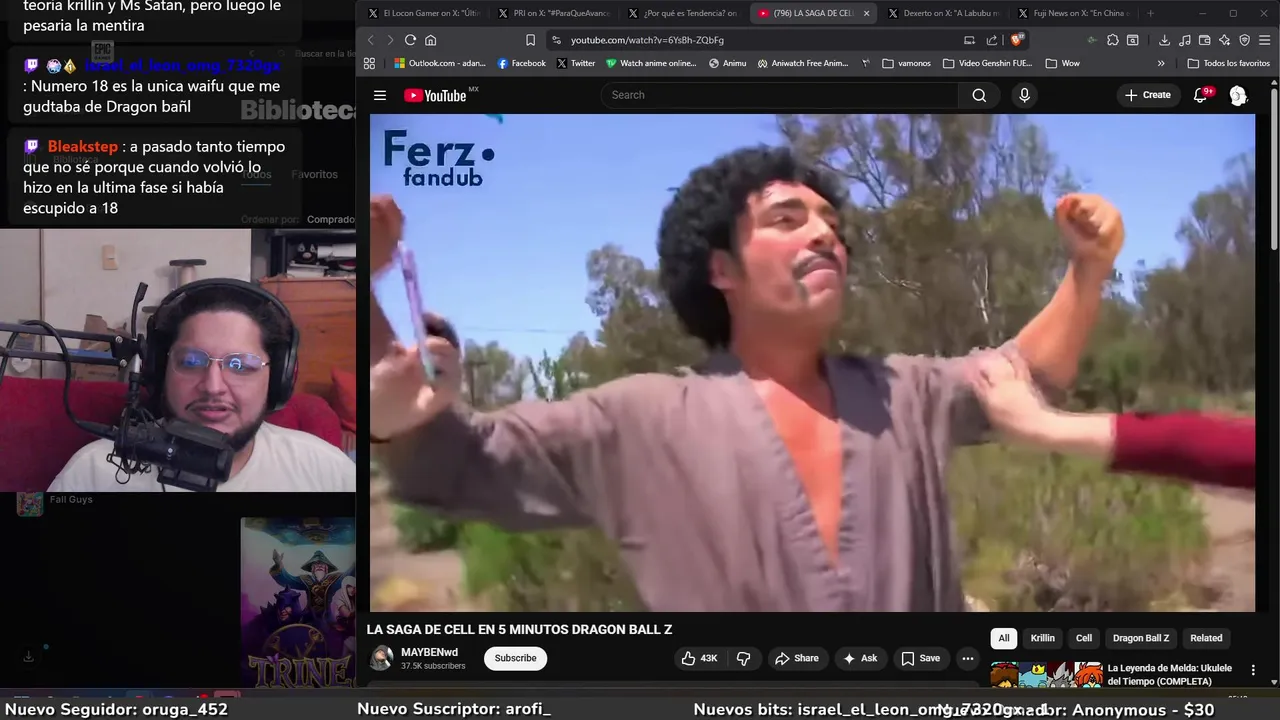
Task: Open the MAYBENwd channel avatar
Action: [381, 658]
